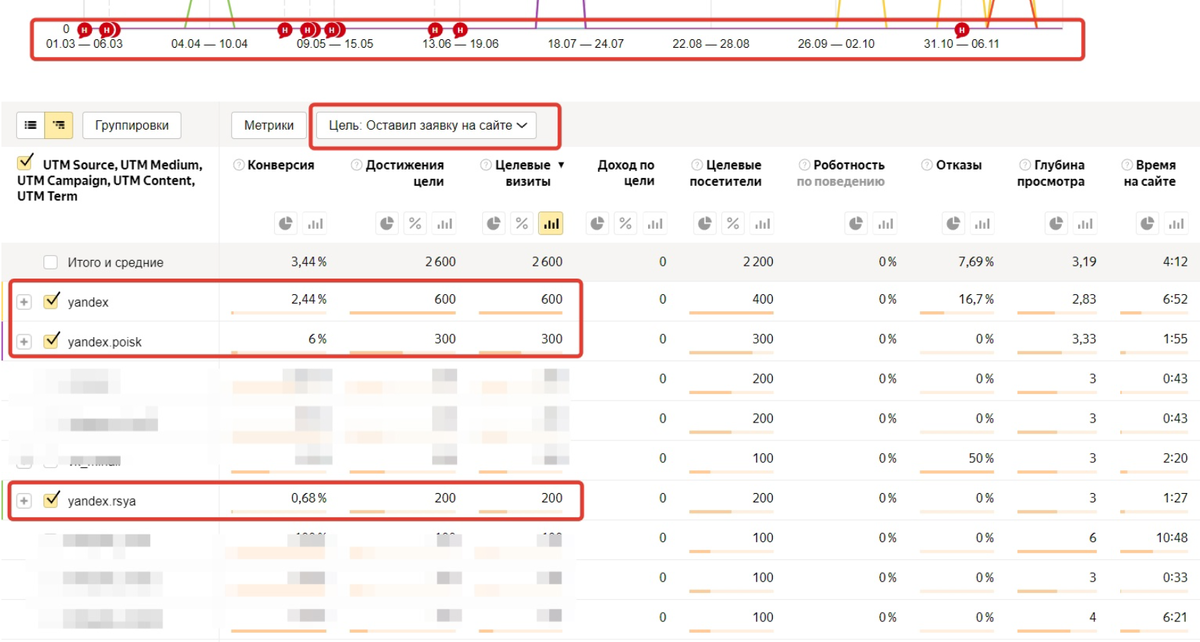
Task: Uncheck the yandex row checkbox
Action: tap(51, 301)
